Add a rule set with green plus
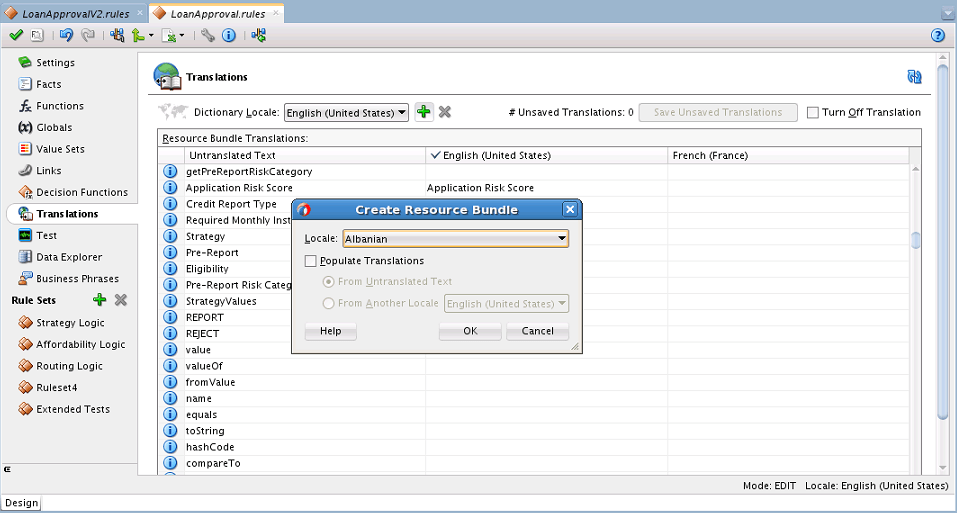 point(99,300)
